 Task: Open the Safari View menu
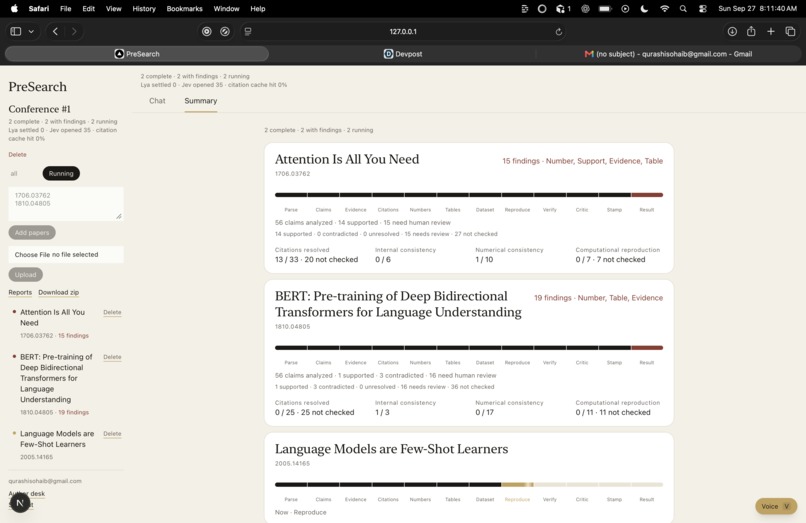(114, 8)
